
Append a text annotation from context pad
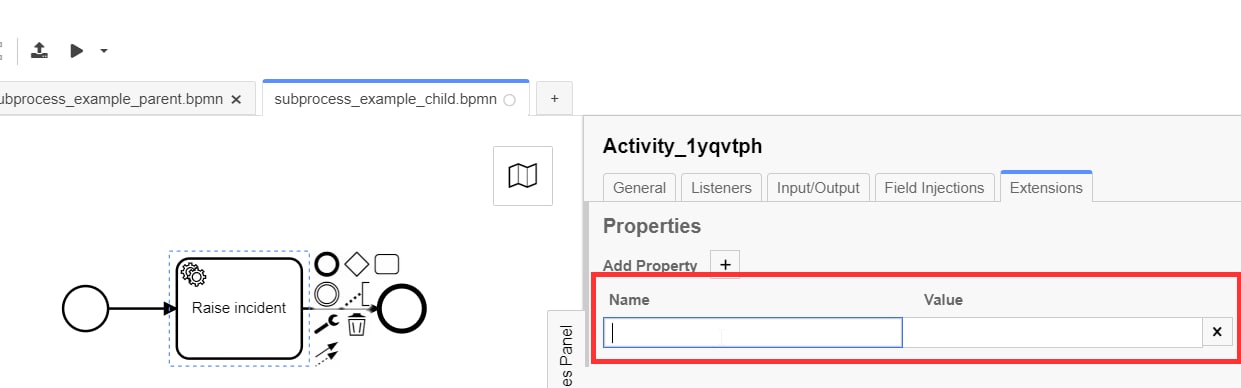tap(357, 293)
